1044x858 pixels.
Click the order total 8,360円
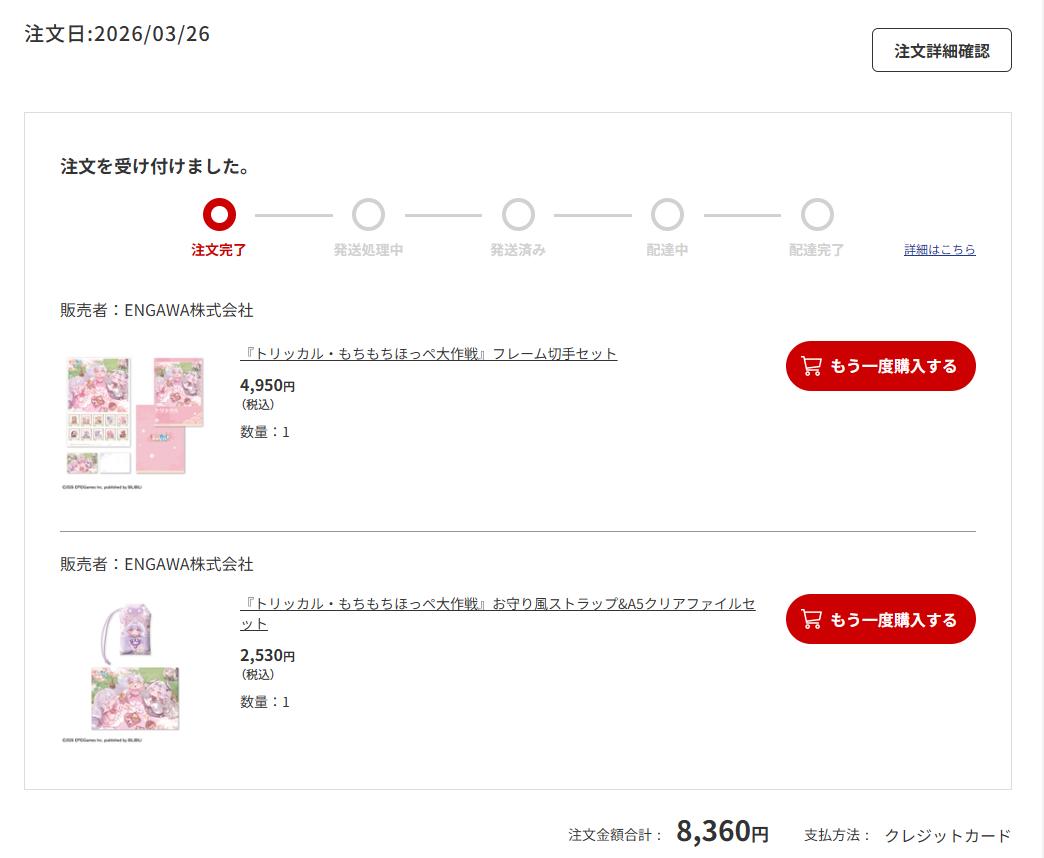(722, 832)
